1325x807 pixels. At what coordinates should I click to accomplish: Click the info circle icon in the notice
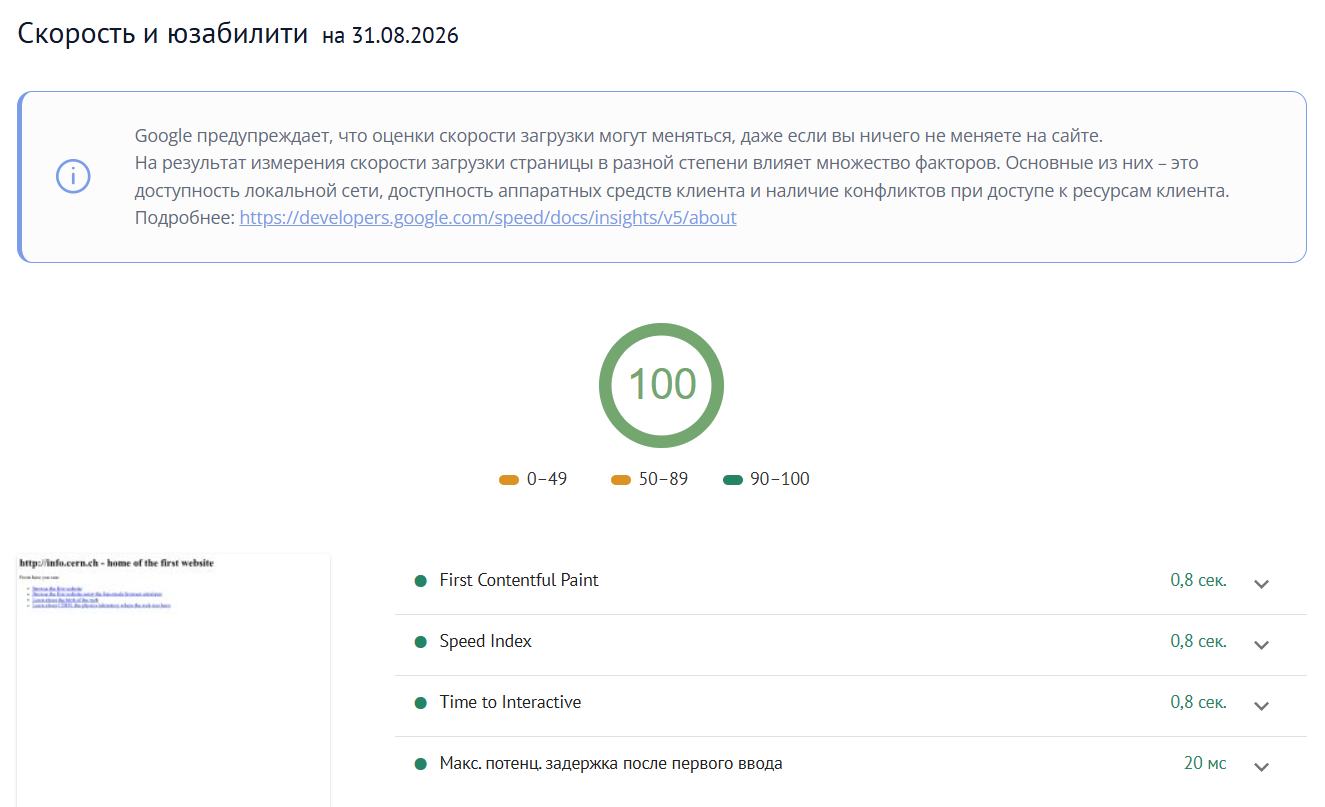pos(73,177)
